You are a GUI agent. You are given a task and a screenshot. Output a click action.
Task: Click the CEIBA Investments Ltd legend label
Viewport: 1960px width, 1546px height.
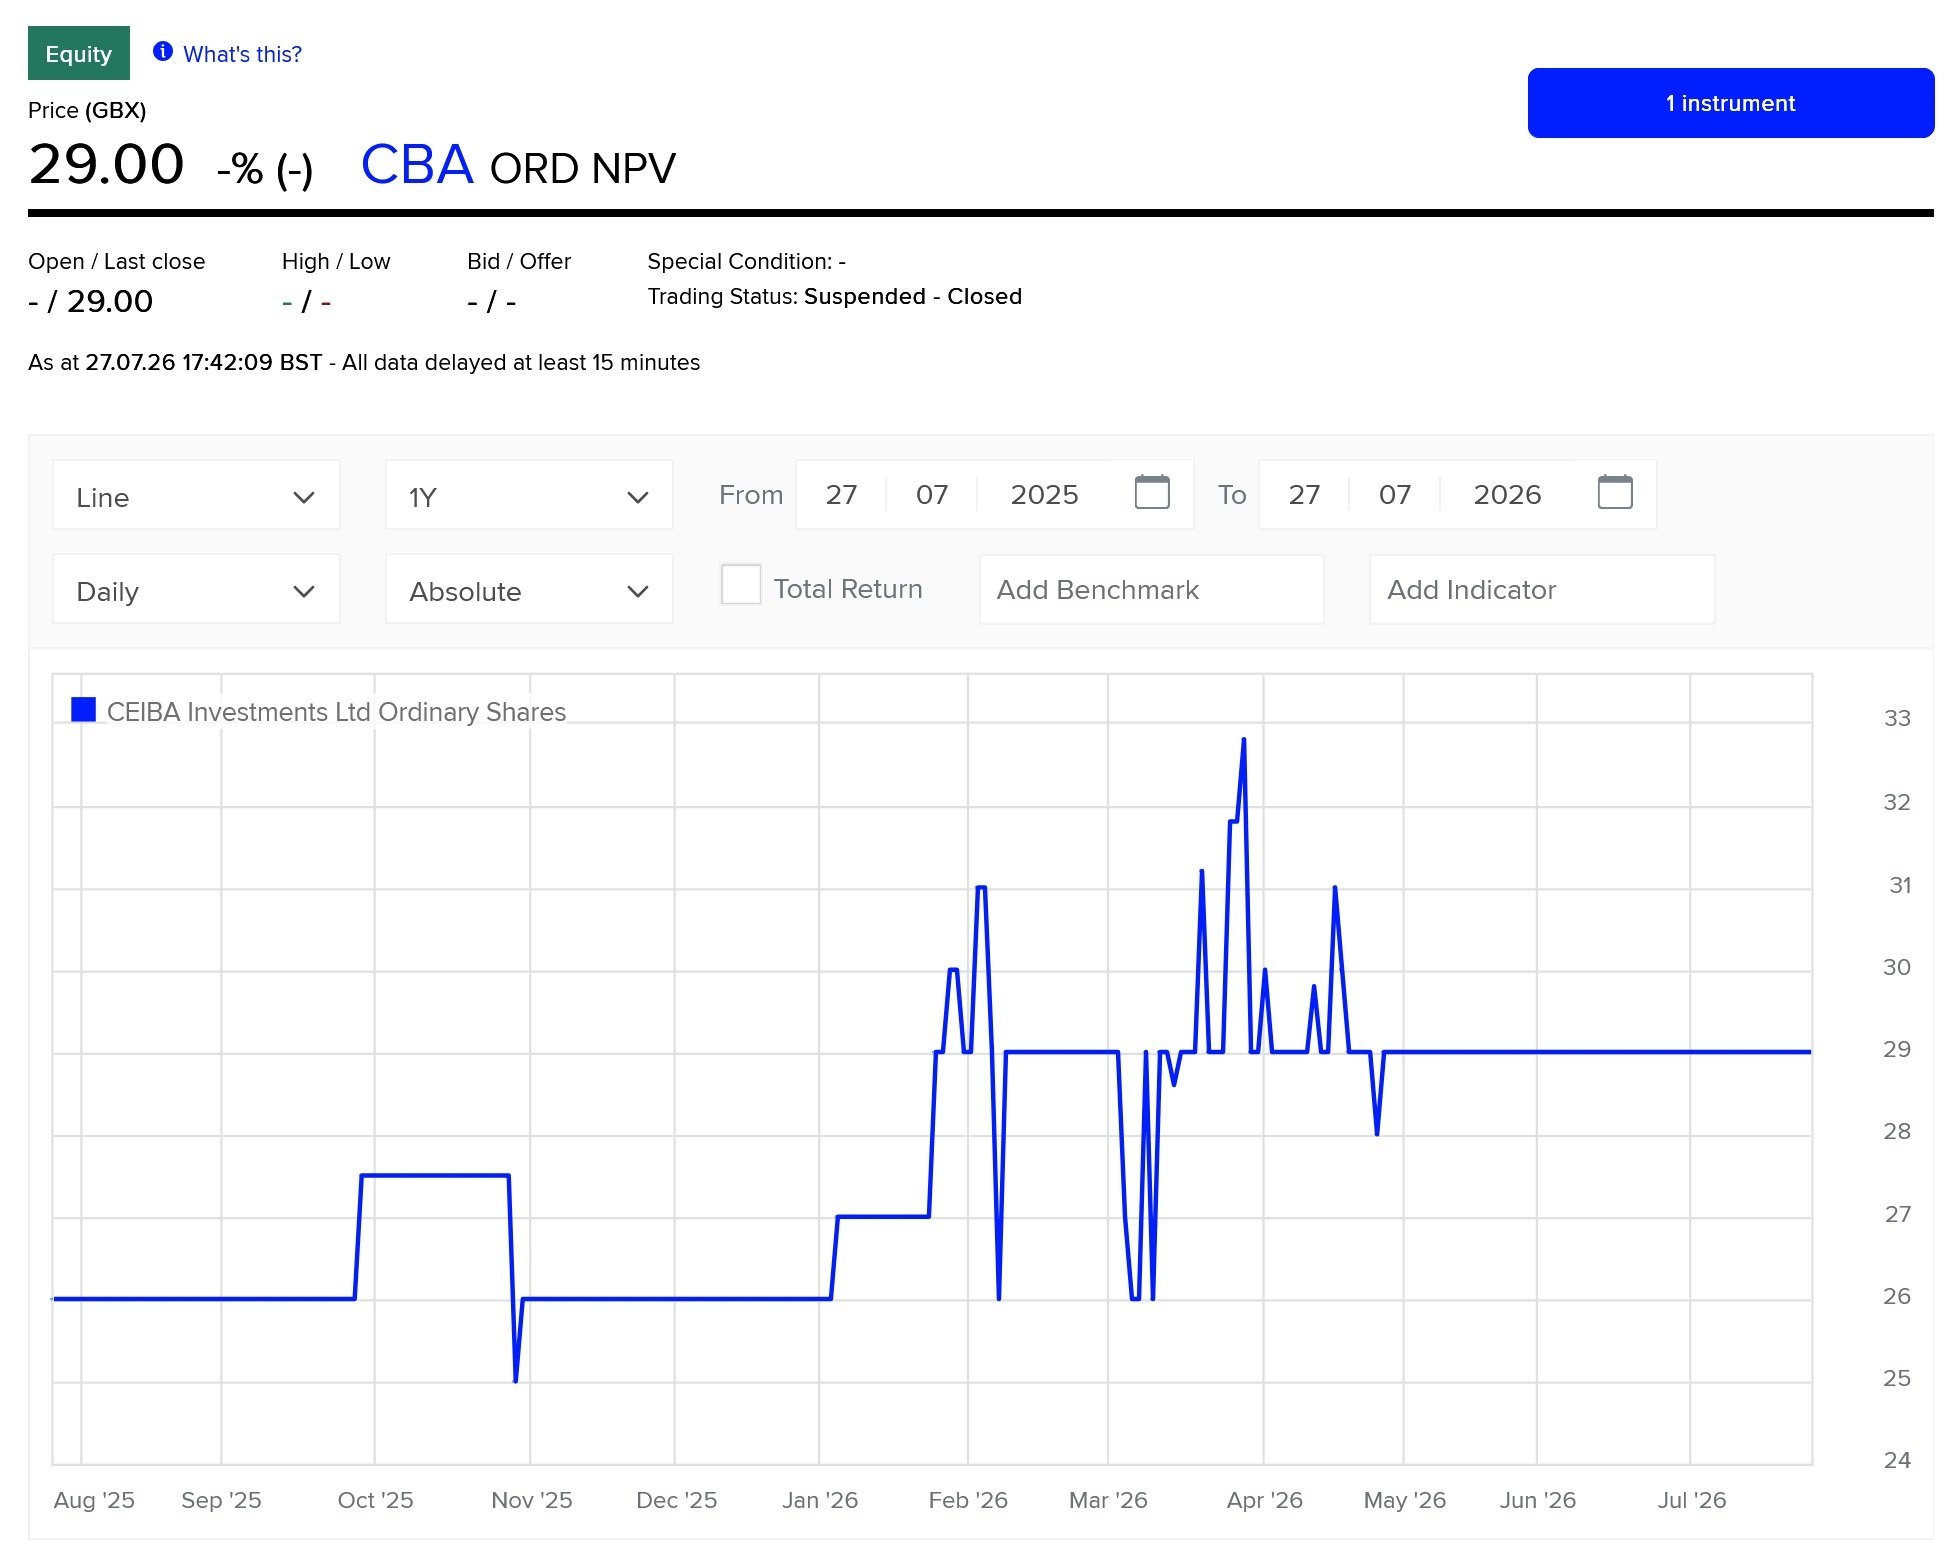[x=336, y=712]
